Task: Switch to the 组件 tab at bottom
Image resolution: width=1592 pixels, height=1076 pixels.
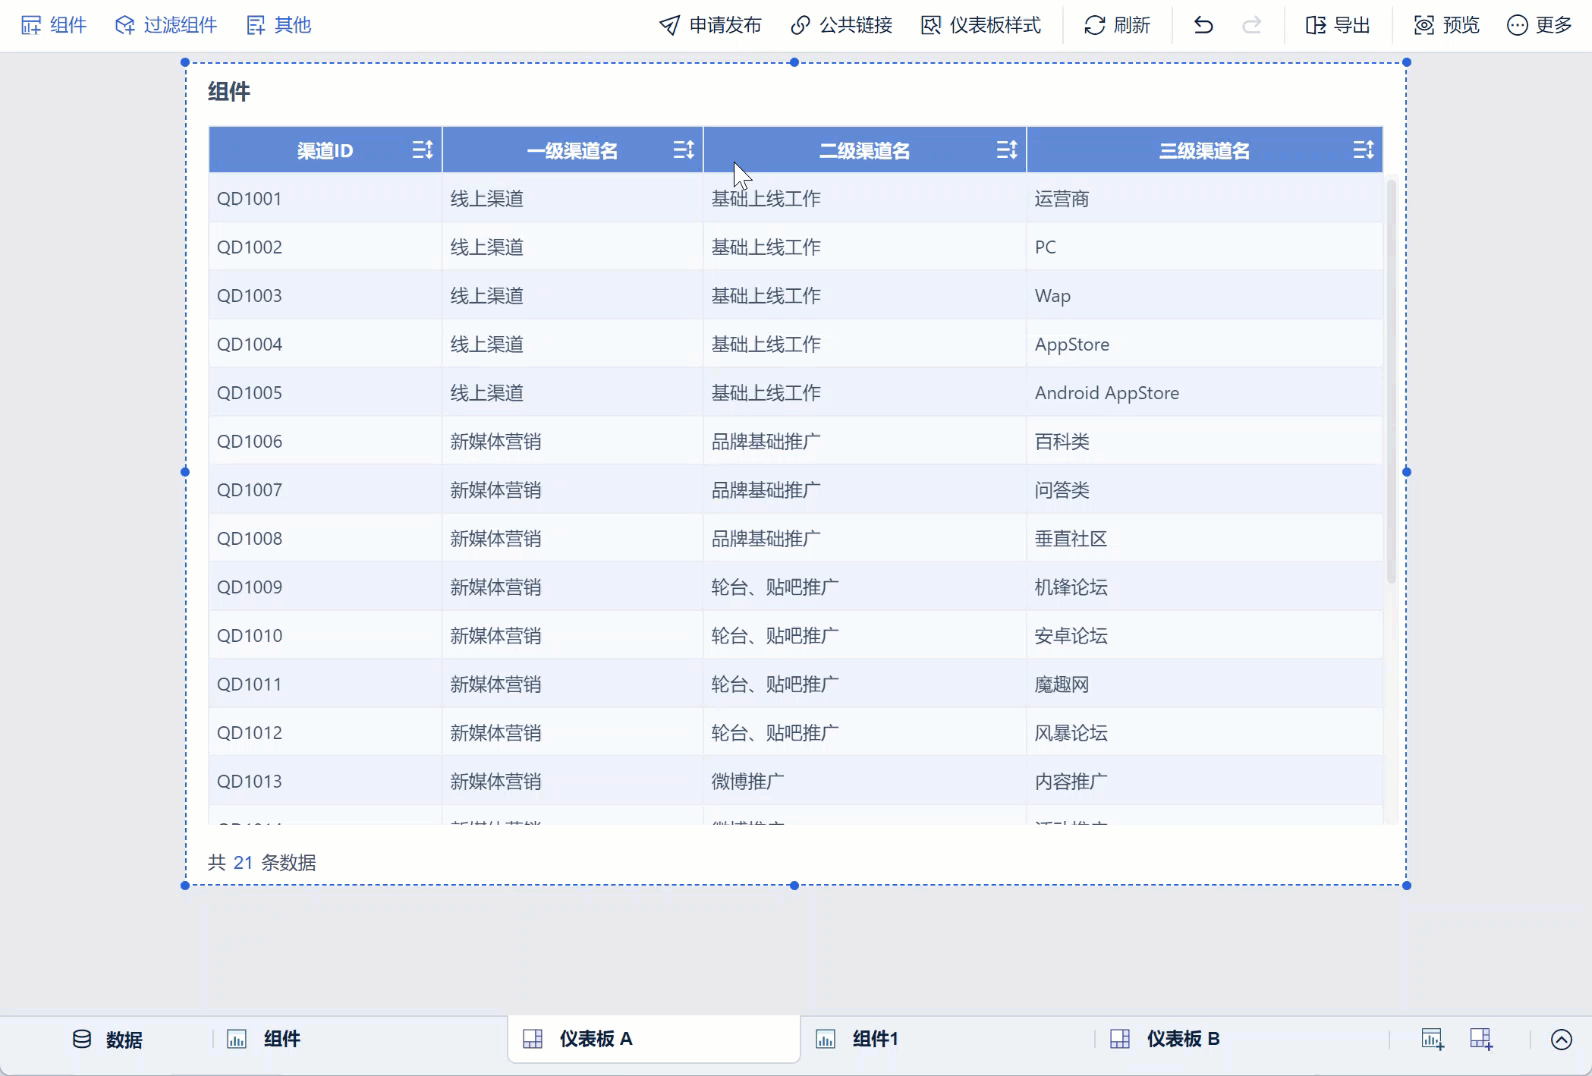Action: [x=264, y=1039]
